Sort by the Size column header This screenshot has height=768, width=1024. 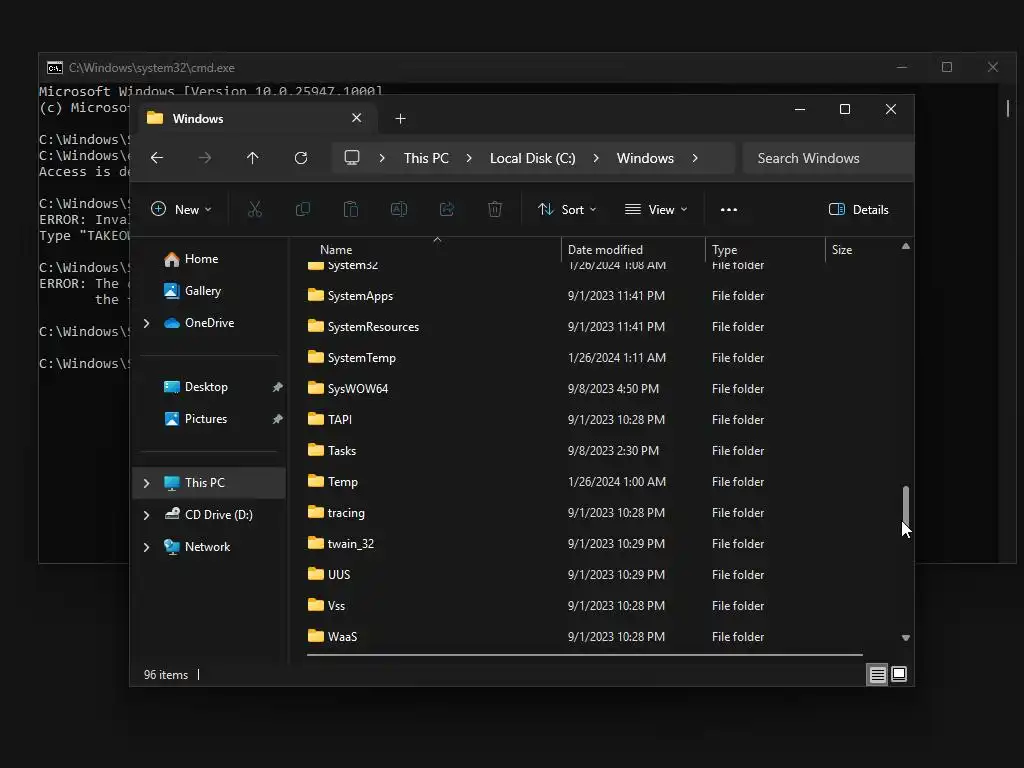tap(842, 250)
